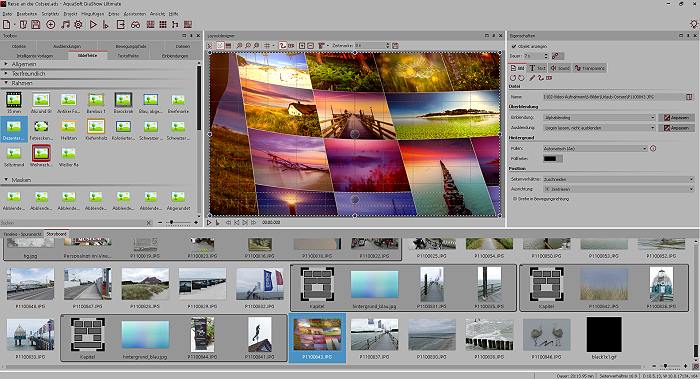Click Play-from-current-position icon in main toolbar
The width and height of the screenshot is (700, 379).
105,25
